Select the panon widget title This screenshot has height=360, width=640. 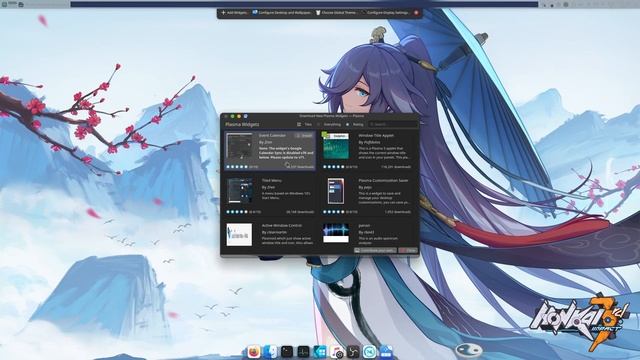364,225
